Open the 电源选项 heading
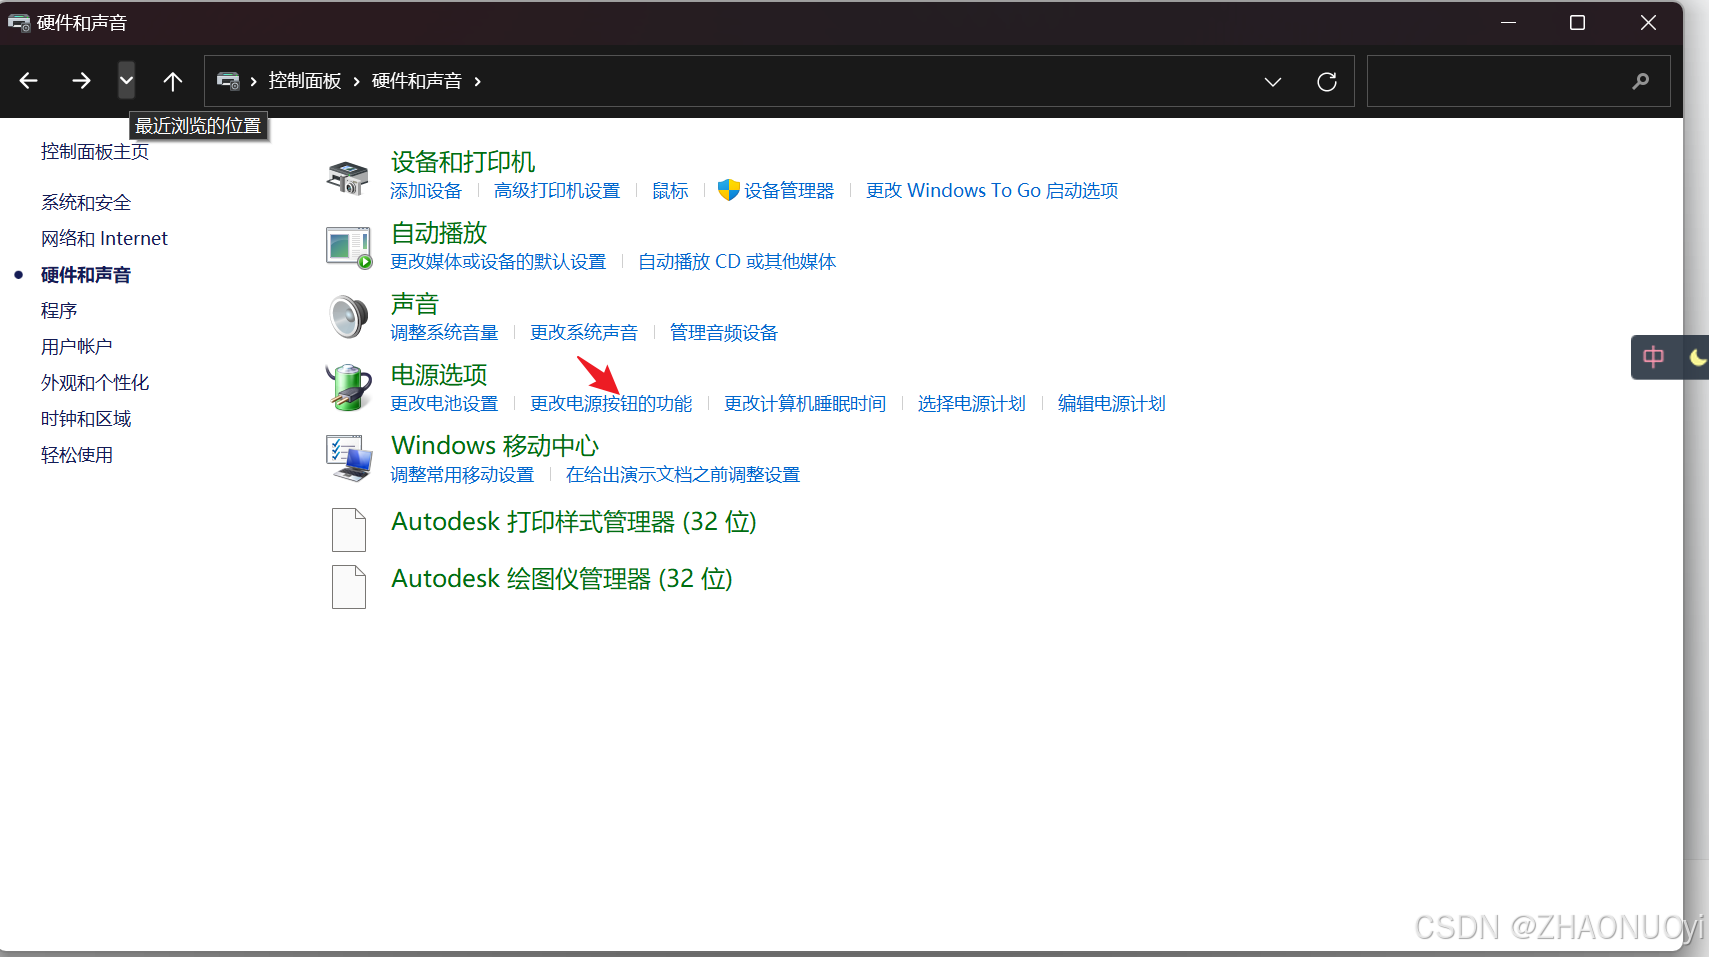The height and width of the screenshot is (957, 1709). click(439, 375)
